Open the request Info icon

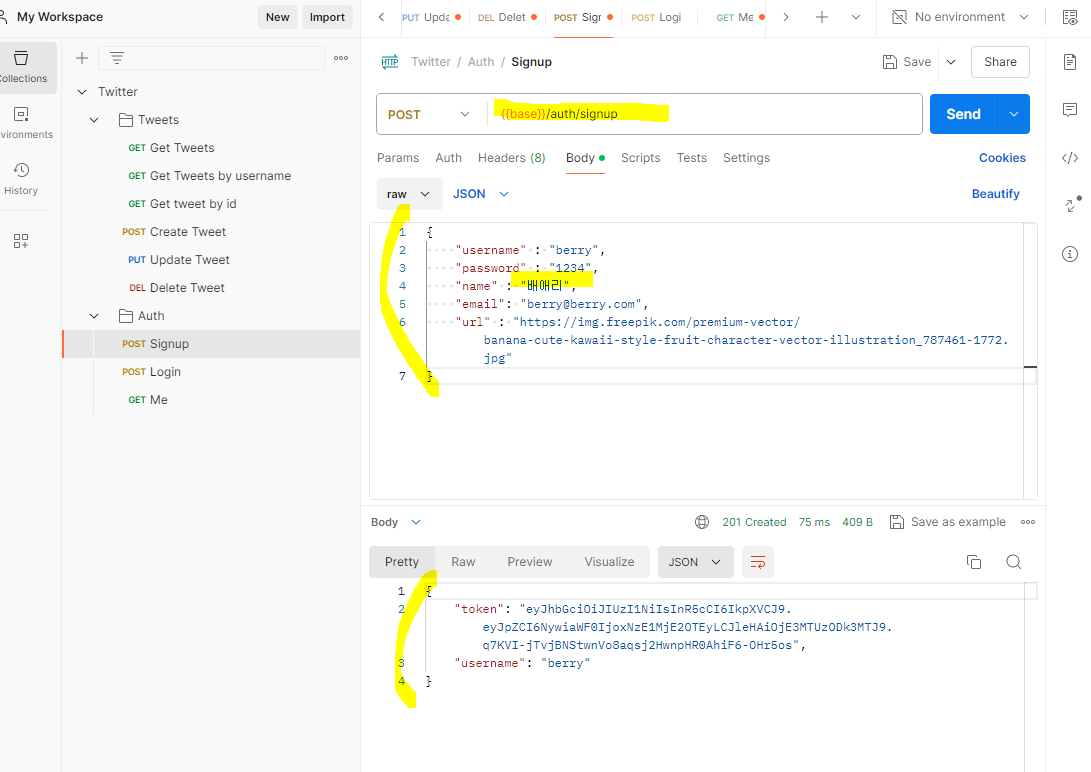(x=1070, y=254)
